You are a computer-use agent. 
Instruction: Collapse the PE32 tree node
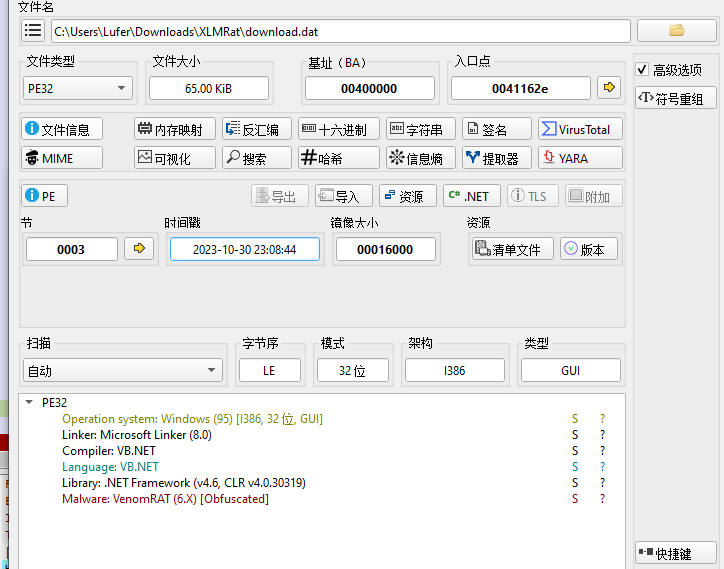point(28,403)
